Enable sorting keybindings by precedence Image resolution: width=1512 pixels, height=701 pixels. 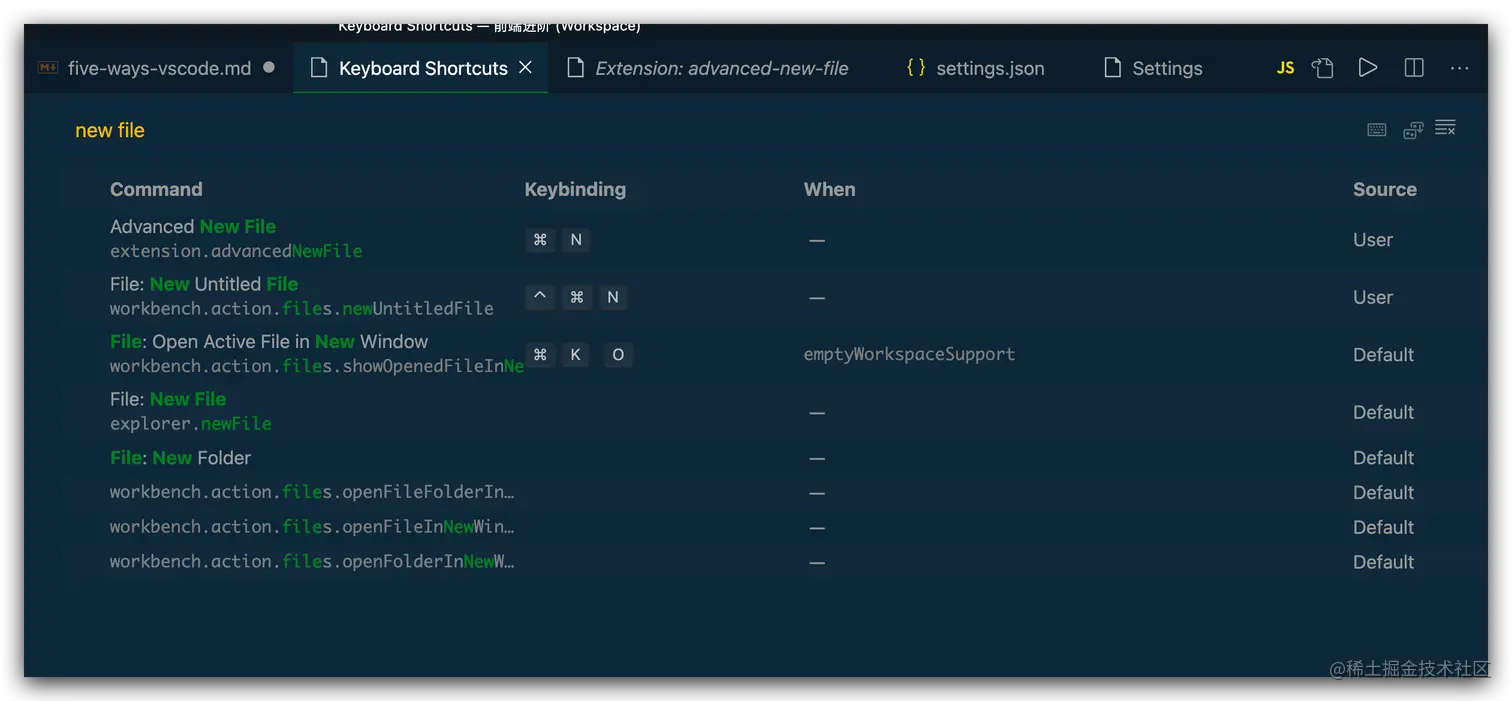click(x=1412, y=129)
